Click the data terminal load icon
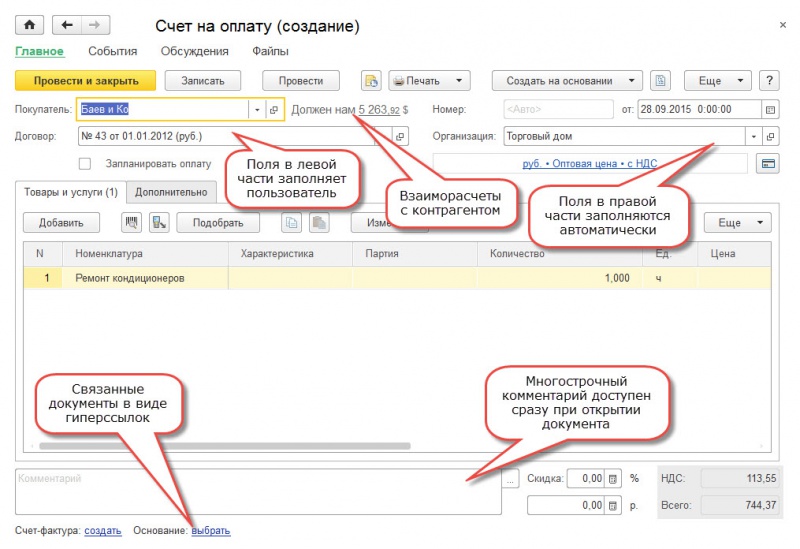 tap(159, 222)
